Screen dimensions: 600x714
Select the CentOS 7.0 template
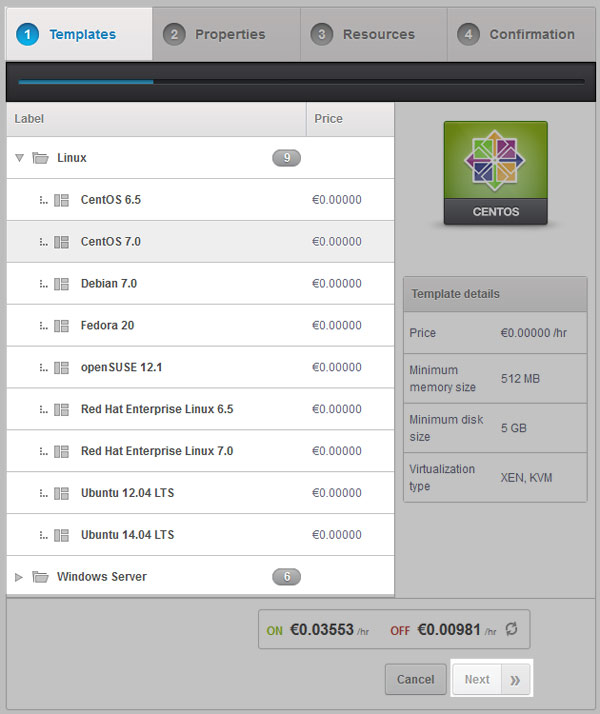click(x=200, y=242)
